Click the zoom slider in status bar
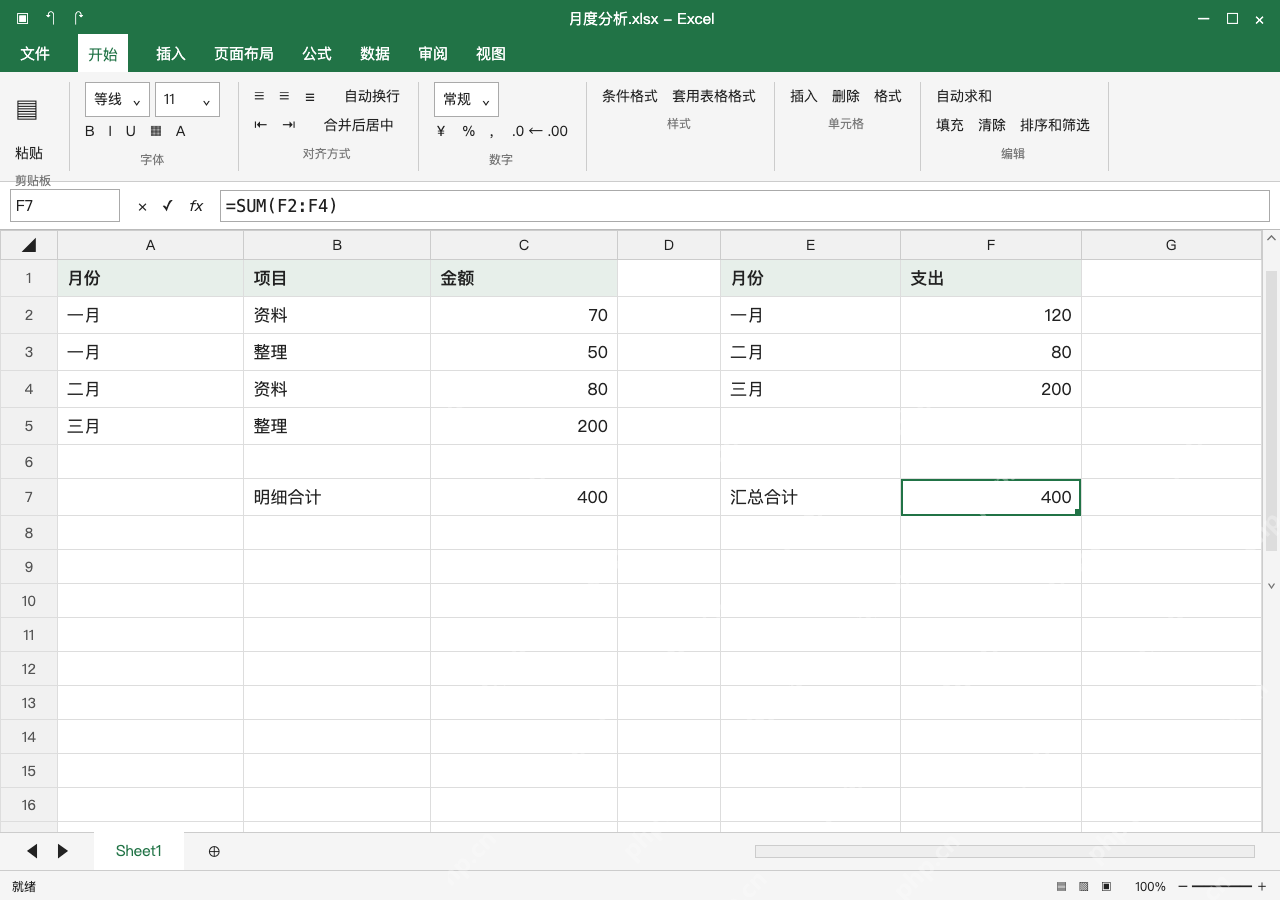1280x900 pixels. click(x=1222, y=886)
